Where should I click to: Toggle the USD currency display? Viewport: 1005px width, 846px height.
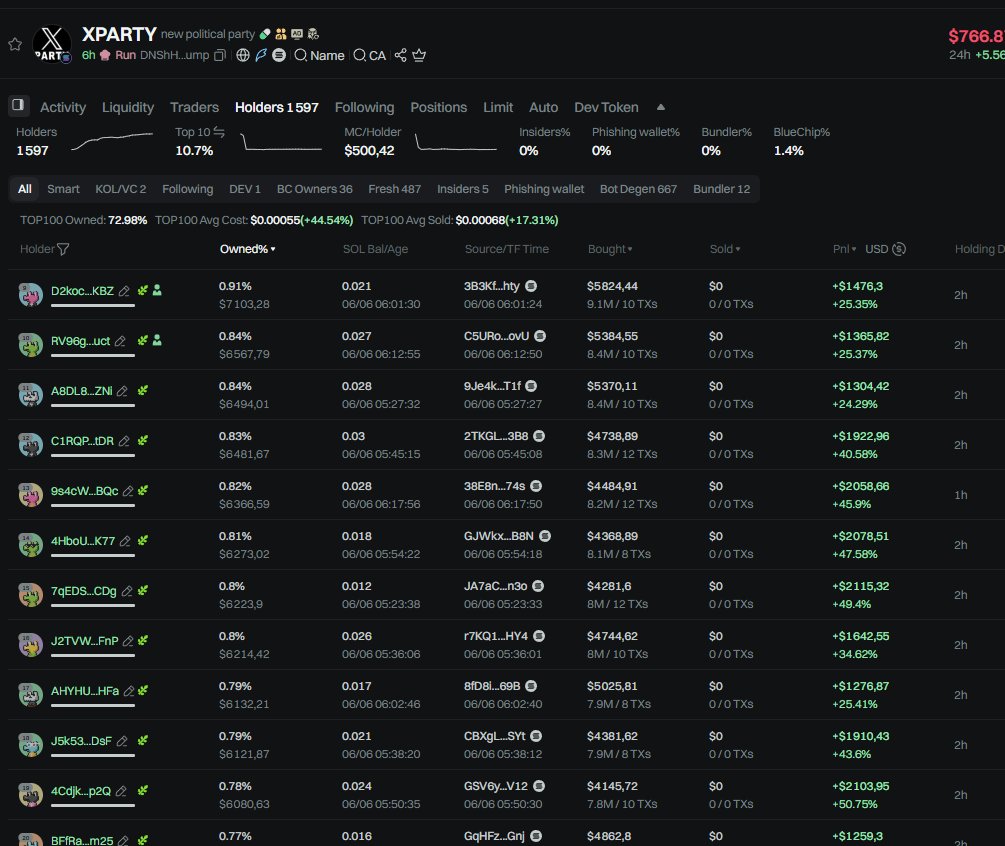pos(885,249)
